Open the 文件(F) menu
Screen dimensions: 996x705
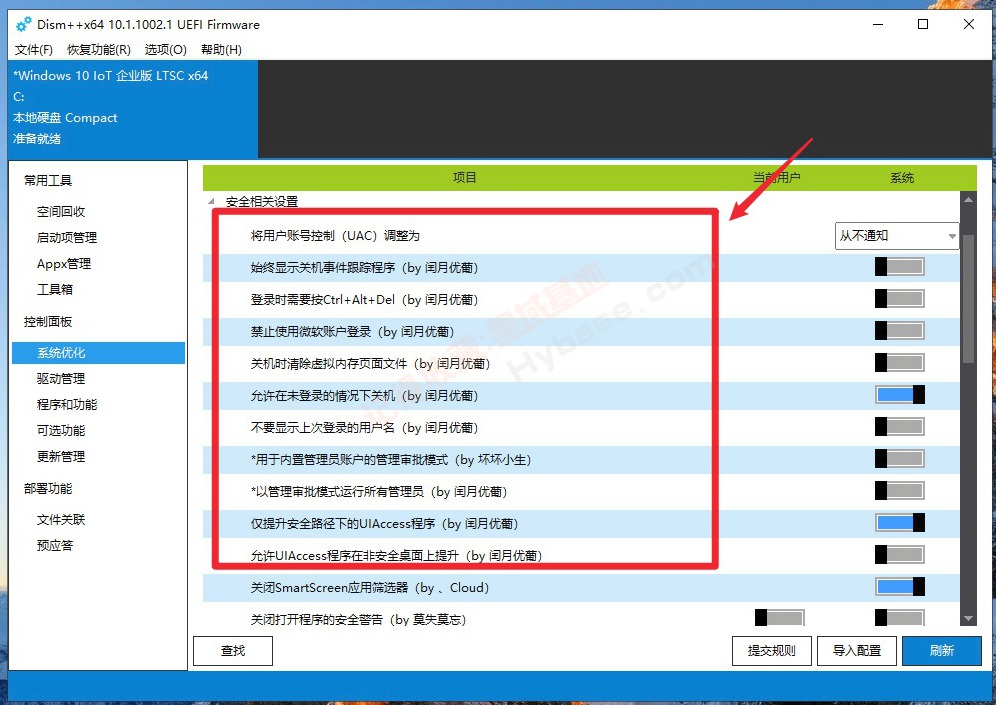(x=34, y=50)
